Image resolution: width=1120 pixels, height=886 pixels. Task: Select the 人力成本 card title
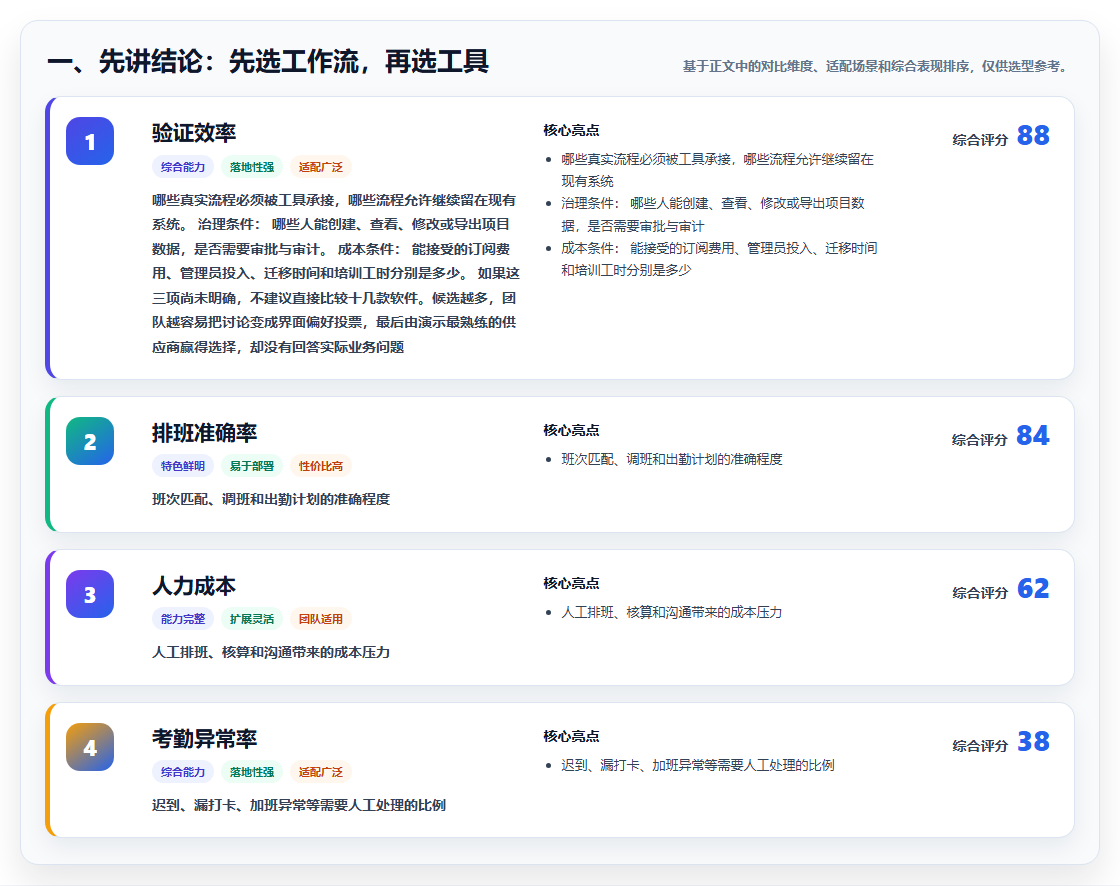(194, 586)
